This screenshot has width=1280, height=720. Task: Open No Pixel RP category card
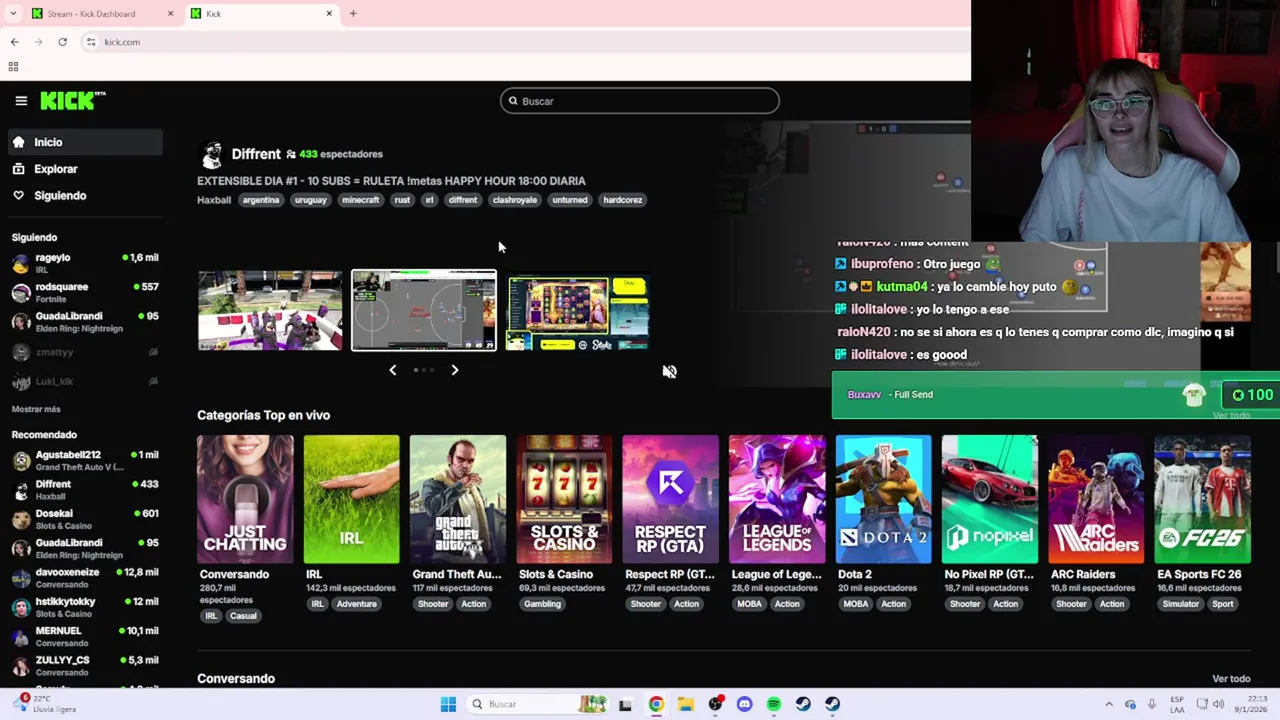point(989,499)
